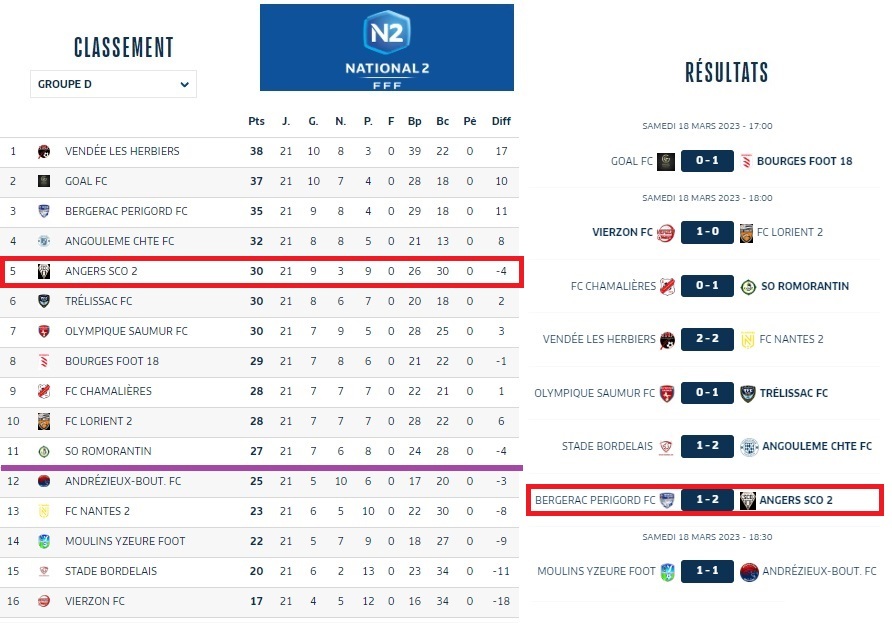The width and height of the screenshot is (892, 623).
Task: Click the FC Lorient 2 crest in results
Action: click(746, 233)
